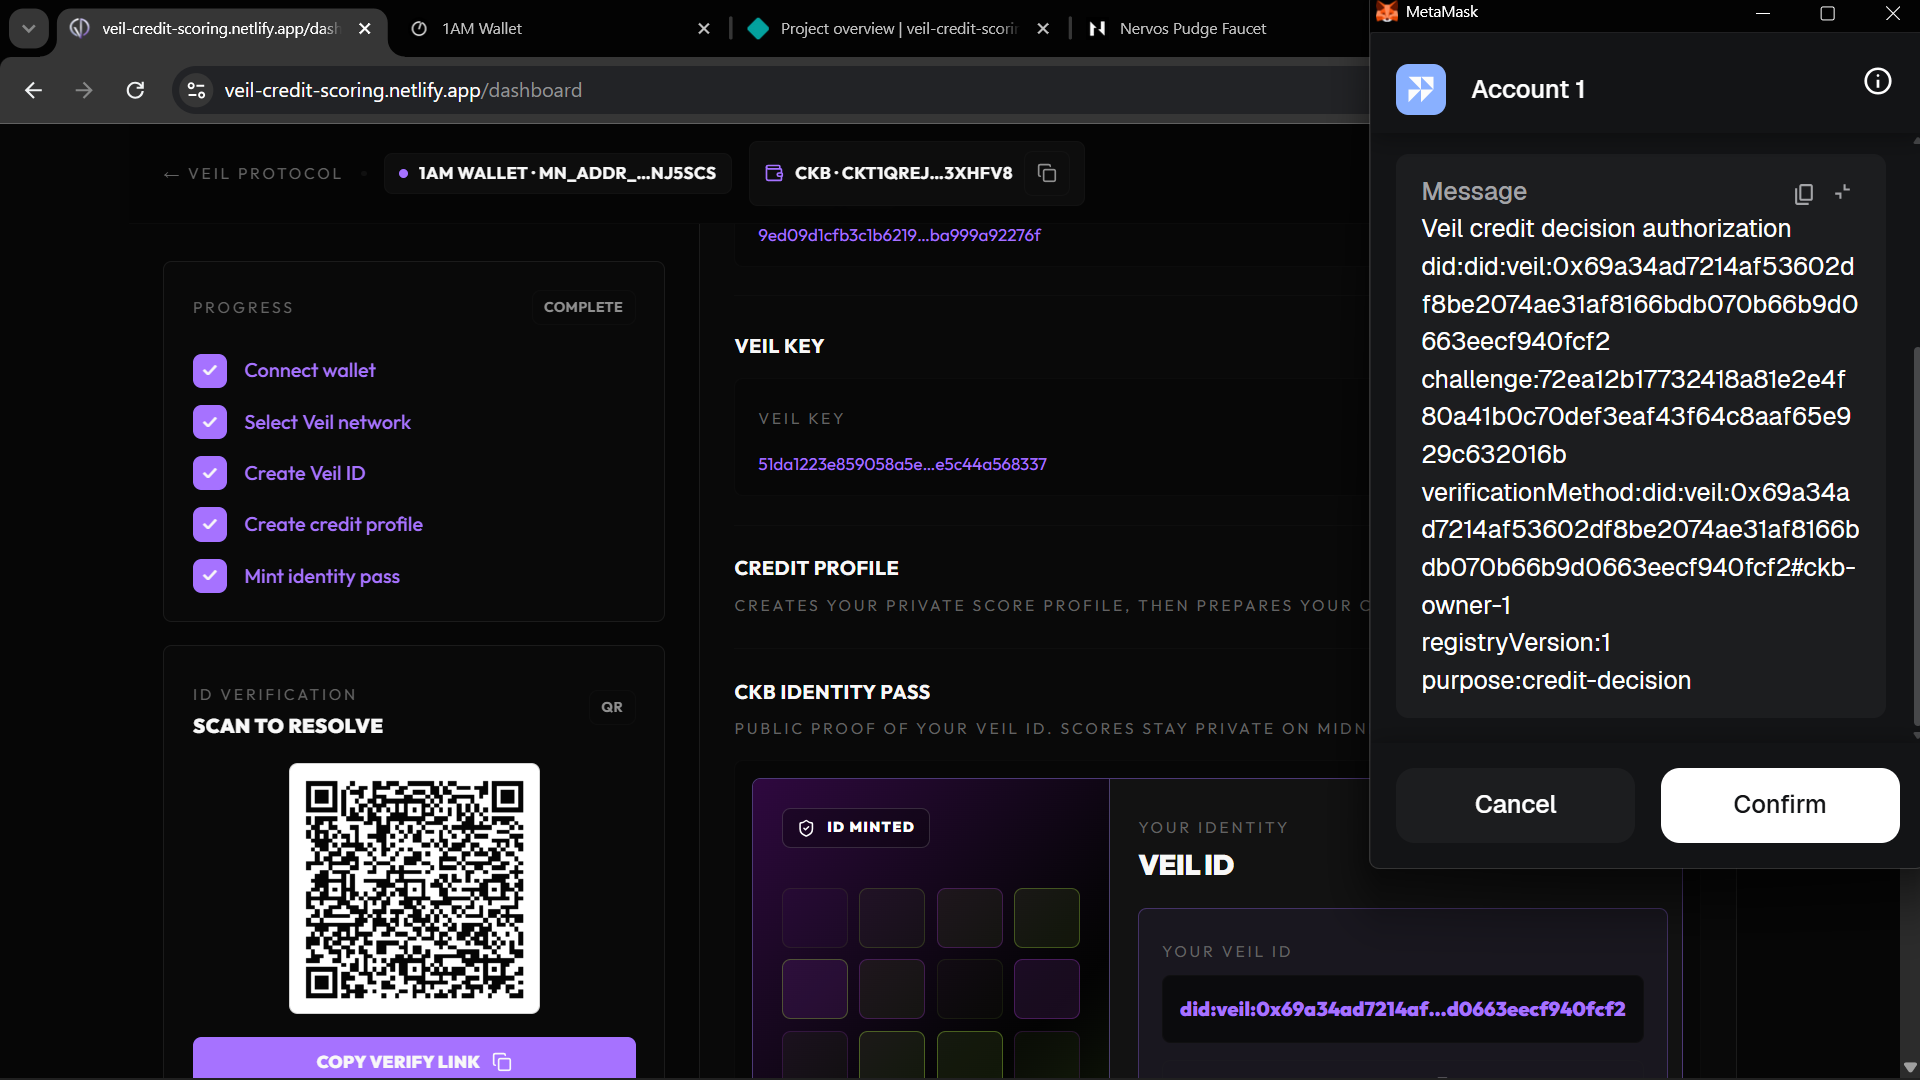Toggle the Create Veil ID checkbox

pyautogui.click(x=210, y=473)
